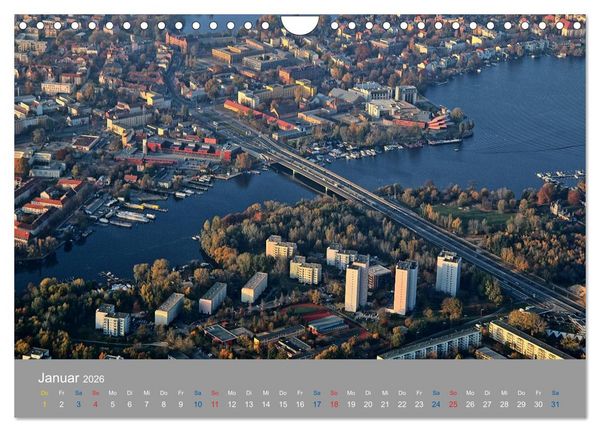This screenshot has width=600, height=432.
Task: Select day 13 in the calendar row
Action: [x=249, y=404]
